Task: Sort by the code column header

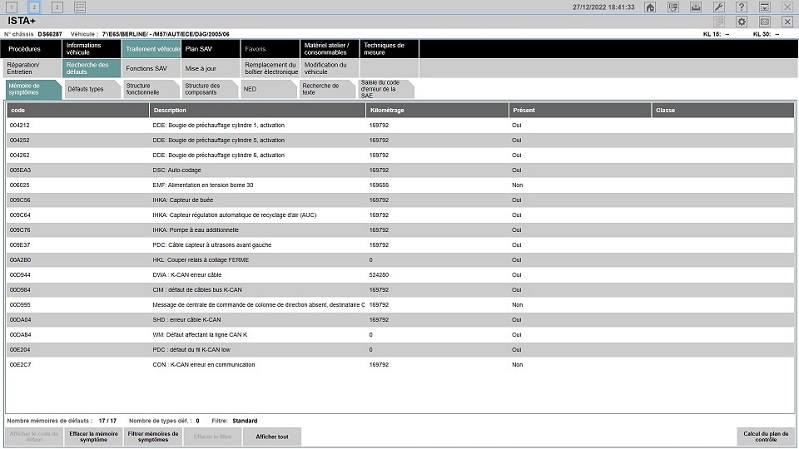Action: tap(77, 110)
